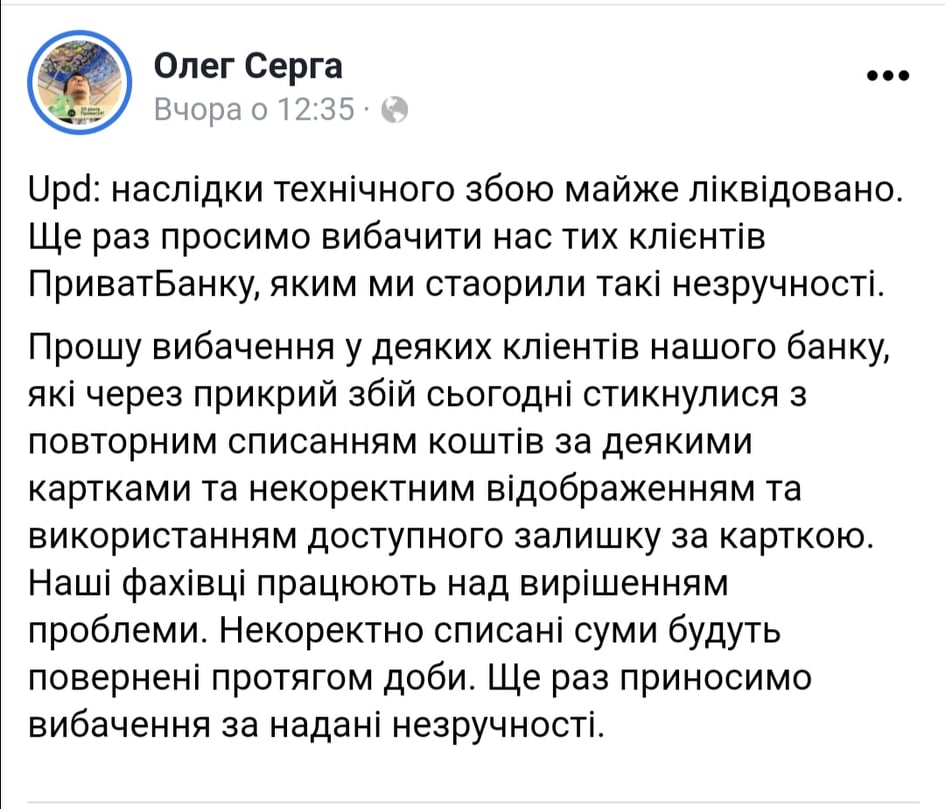Click the final words надані незручності

click(x=435, y=726)
